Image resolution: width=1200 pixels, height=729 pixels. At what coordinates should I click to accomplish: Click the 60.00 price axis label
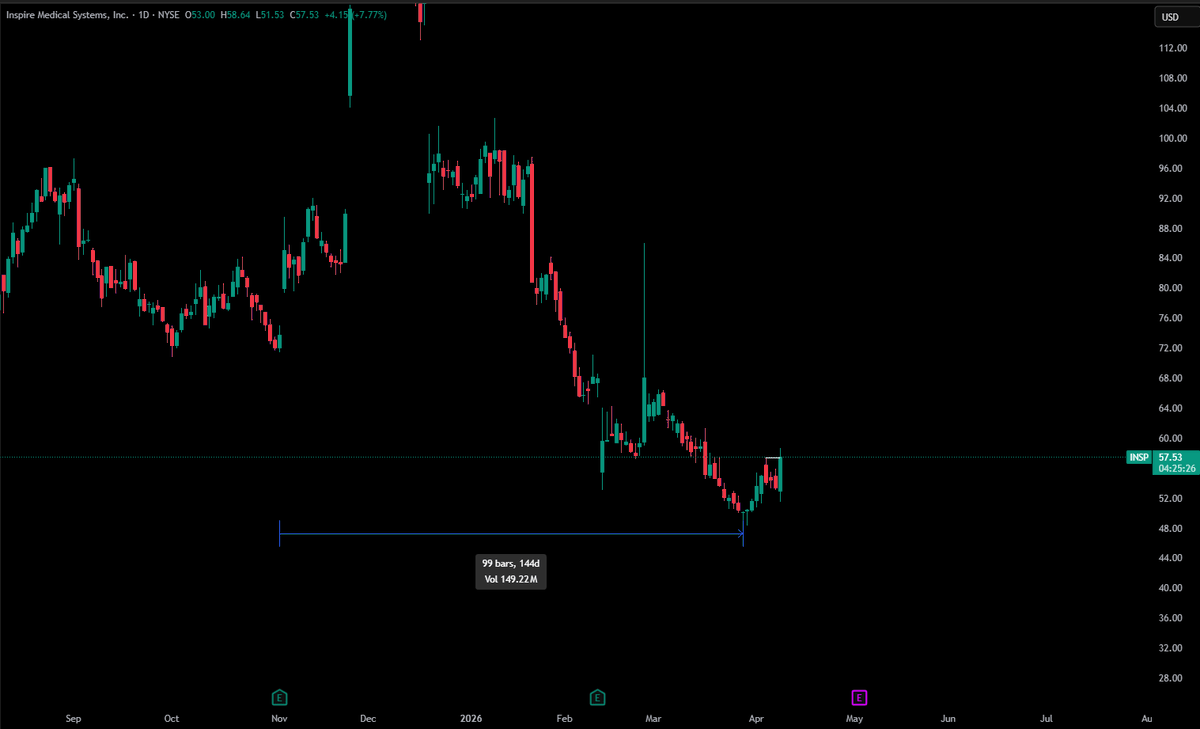pos(1171,438)
